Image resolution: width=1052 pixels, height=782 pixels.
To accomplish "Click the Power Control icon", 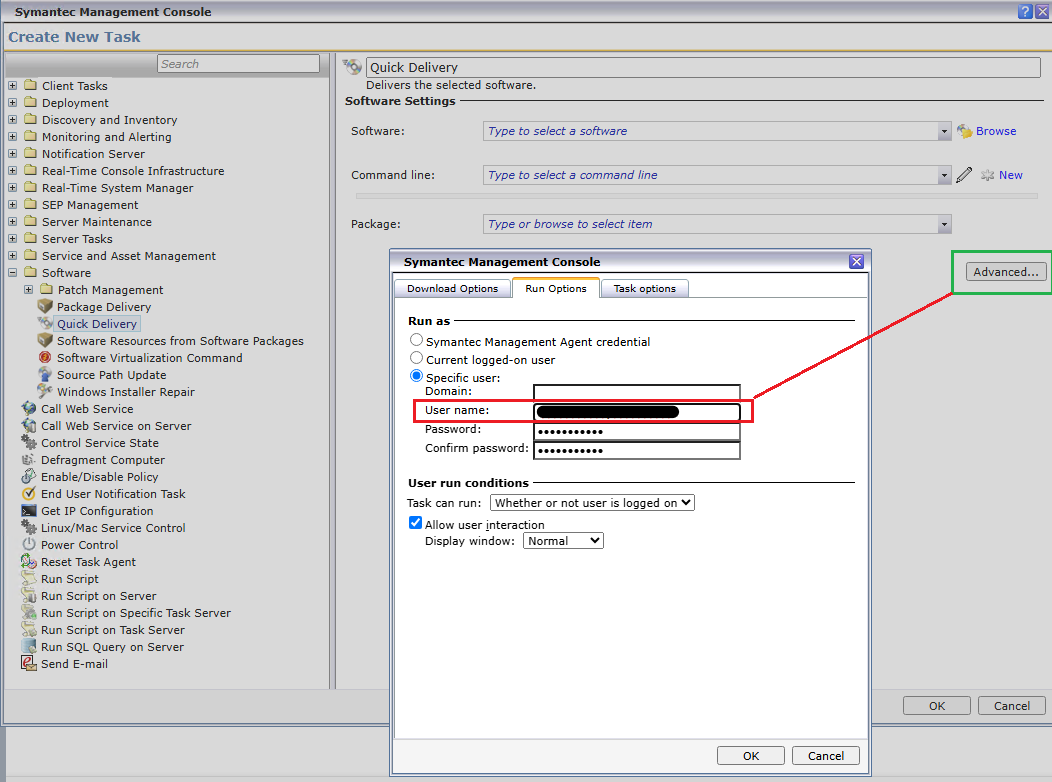I will [x=29, y=545].
